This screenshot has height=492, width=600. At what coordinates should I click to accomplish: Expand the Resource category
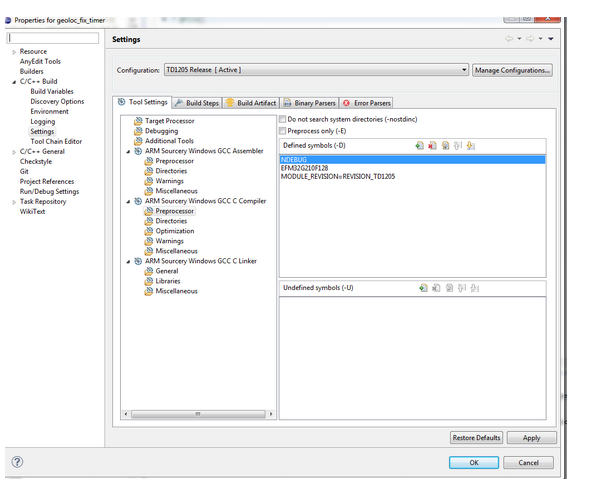click(14, 52)
